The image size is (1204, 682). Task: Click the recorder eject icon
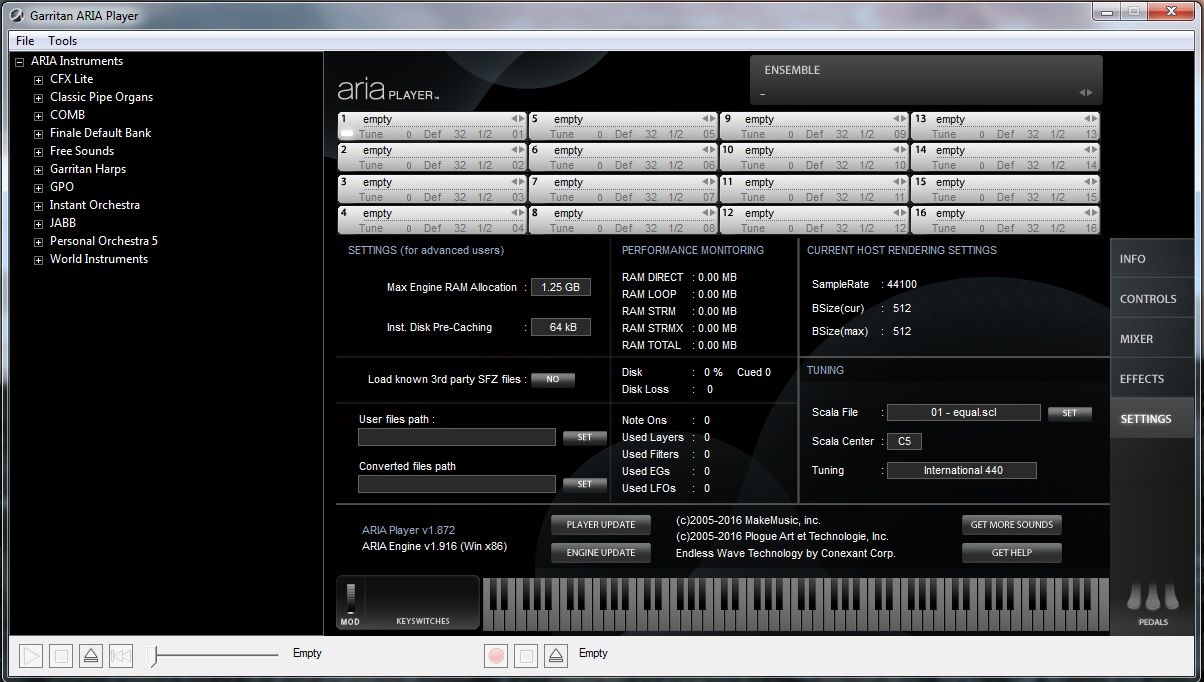point(556,656)
